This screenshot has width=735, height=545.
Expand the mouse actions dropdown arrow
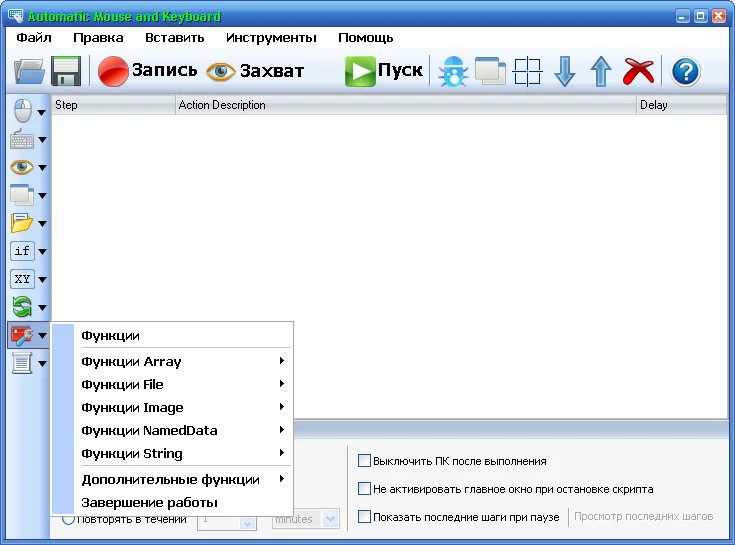[x=42, y=112]
